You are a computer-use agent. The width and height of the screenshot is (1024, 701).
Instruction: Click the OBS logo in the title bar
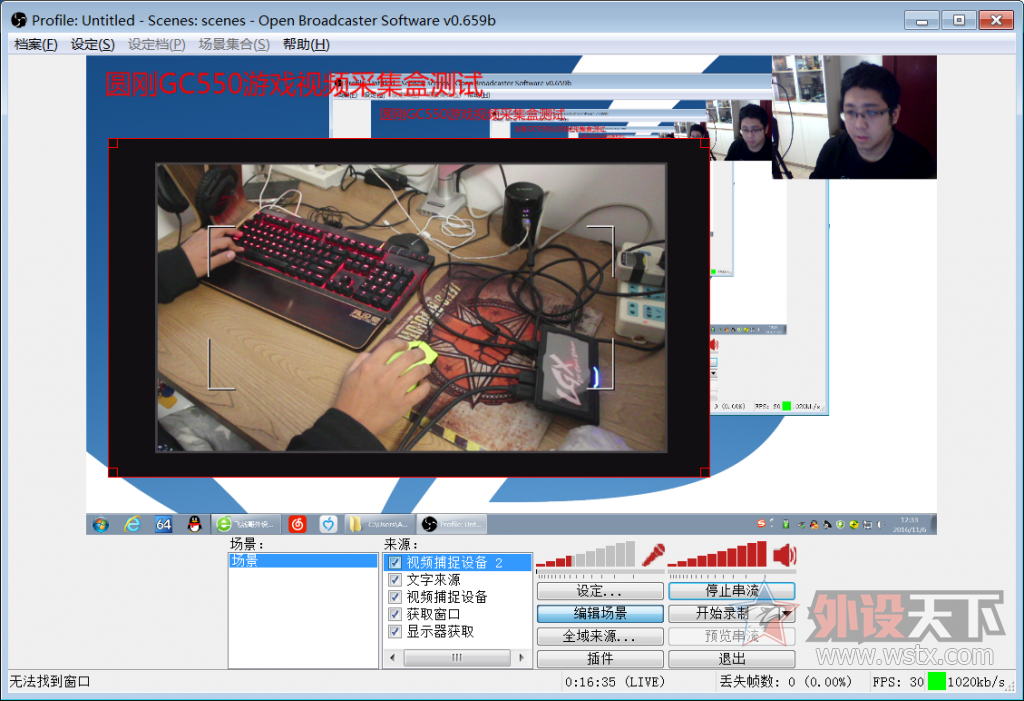pyautogui.click(x=19, y=20)
